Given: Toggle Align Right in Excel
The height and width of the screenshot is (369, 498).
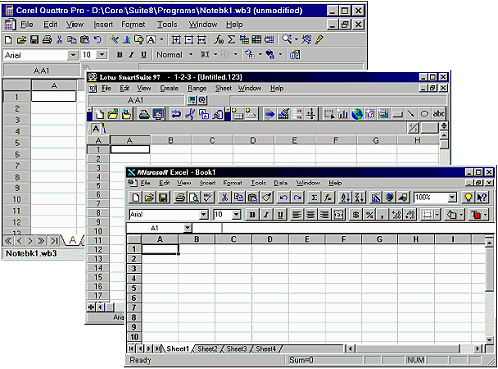Looking at the screenshot, I should tap(324, 215).
